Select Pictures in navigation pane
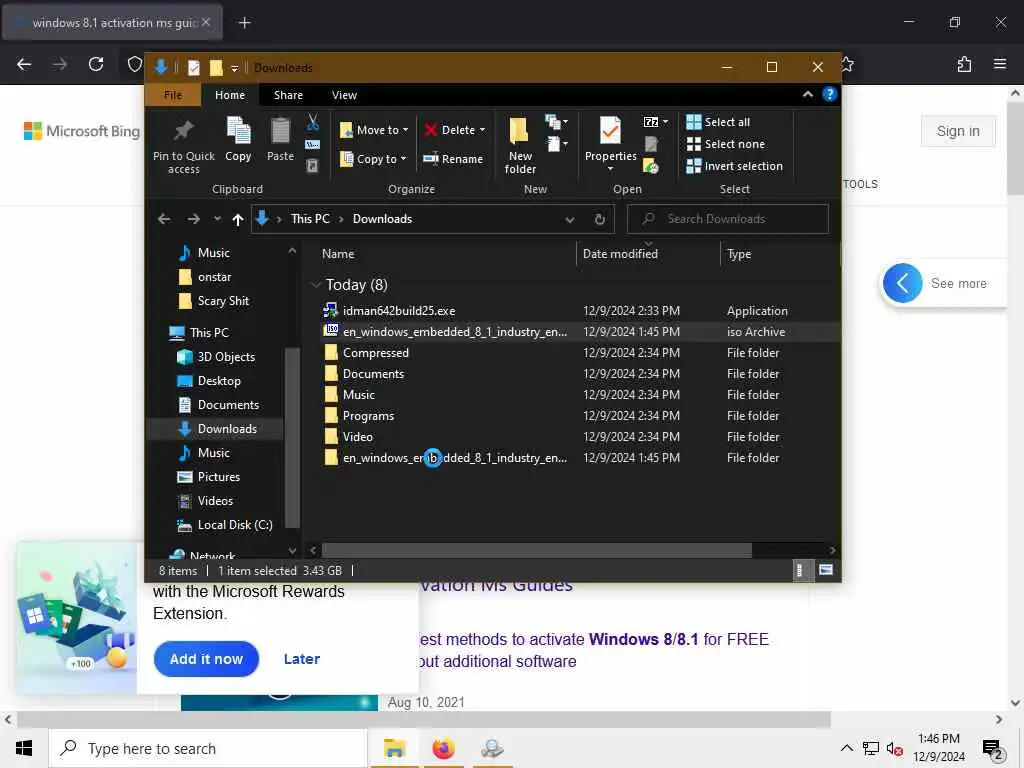This screenshot has width=1024, height=768. click(218, 477)
